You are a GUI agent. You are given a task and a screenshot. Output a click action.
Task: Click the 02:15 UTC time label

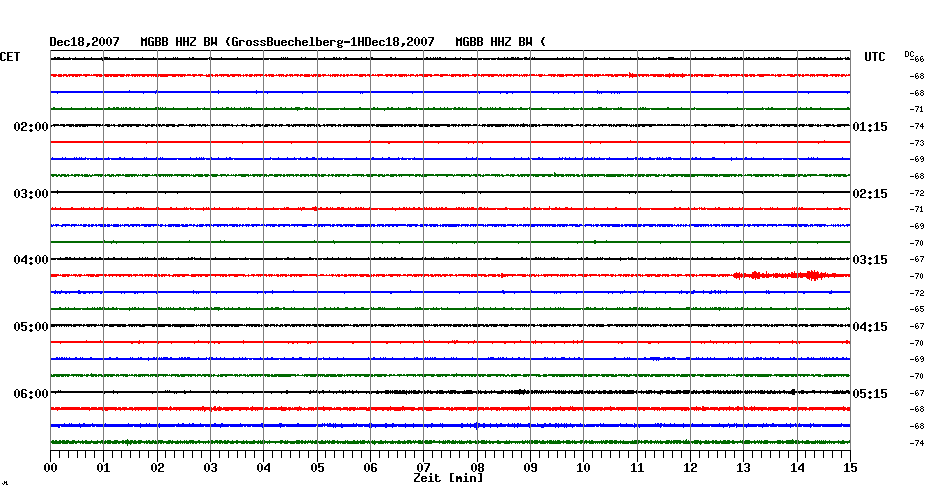click(x=870, y=194)
